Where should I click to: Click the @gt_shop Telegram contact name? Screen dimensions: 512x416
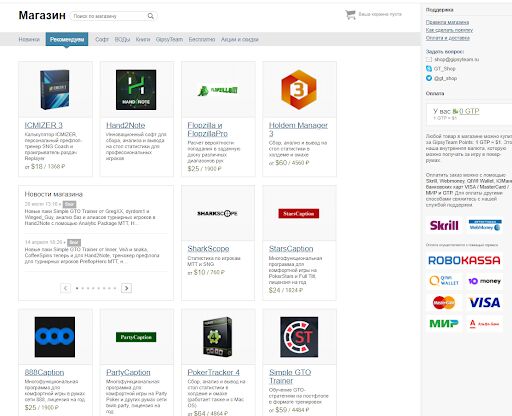click(445, 78)
